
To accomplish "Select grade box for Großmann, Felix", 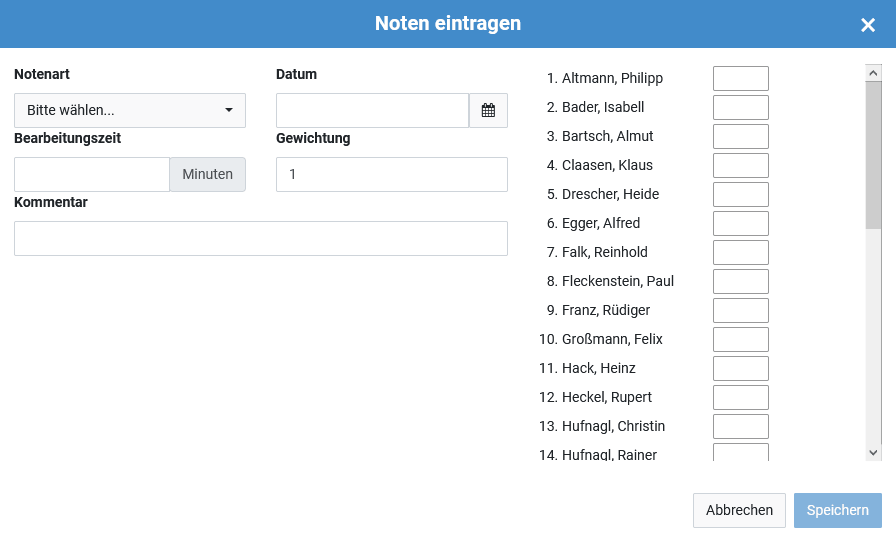I will click(741, 340).
